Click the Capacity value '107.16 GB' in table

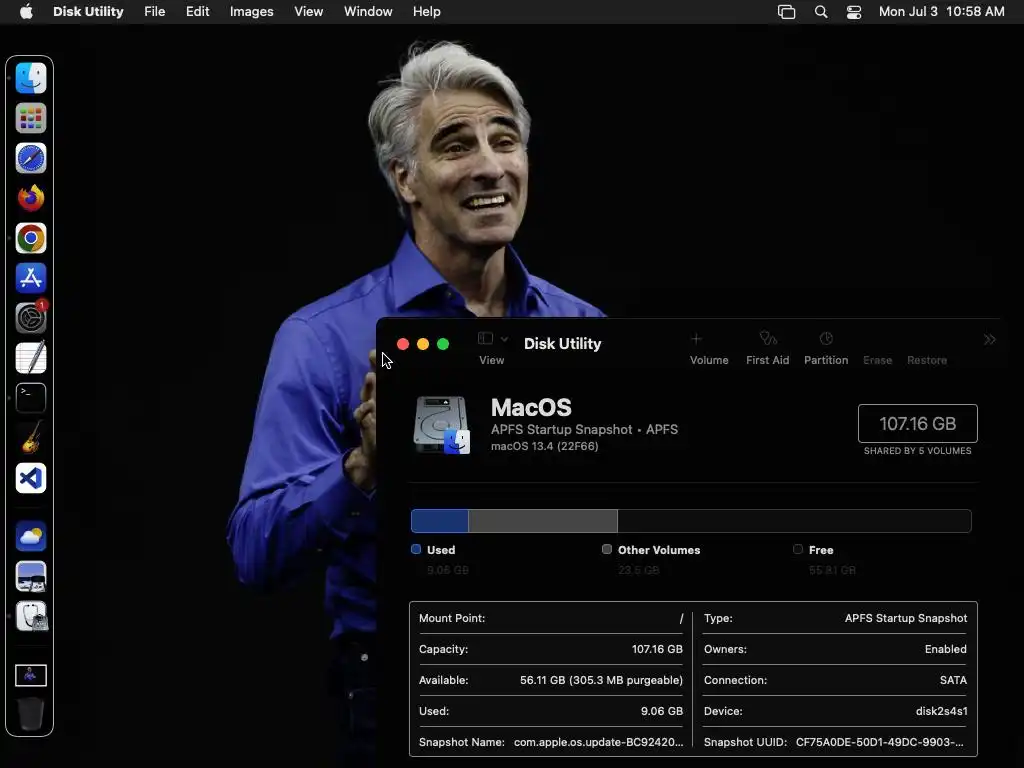coord(657,649)
